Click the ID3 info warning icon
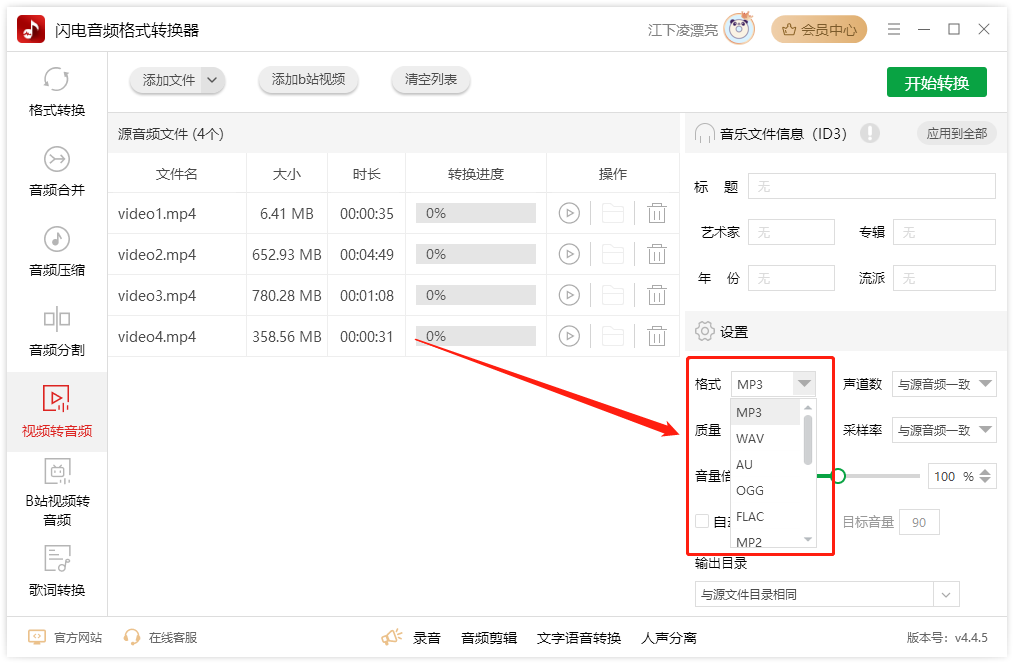1014x664 pixels. (870, 133)
